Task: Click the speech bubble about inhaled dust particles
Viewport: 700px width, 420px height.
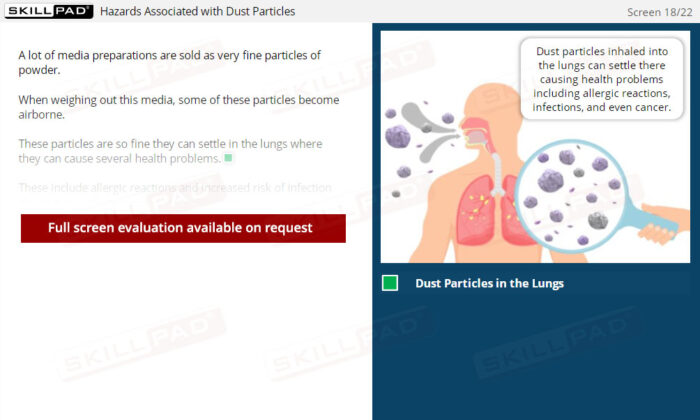Action: coord(602,79)
